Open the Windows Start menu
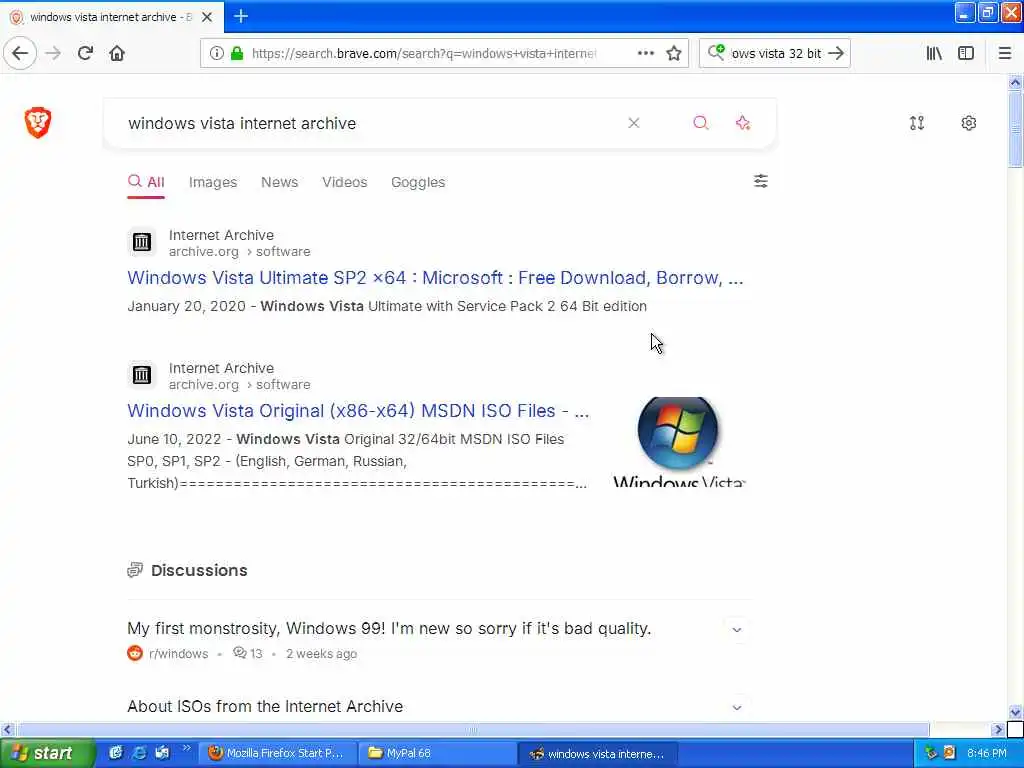The image size is (1024, 768). [47, 753]
